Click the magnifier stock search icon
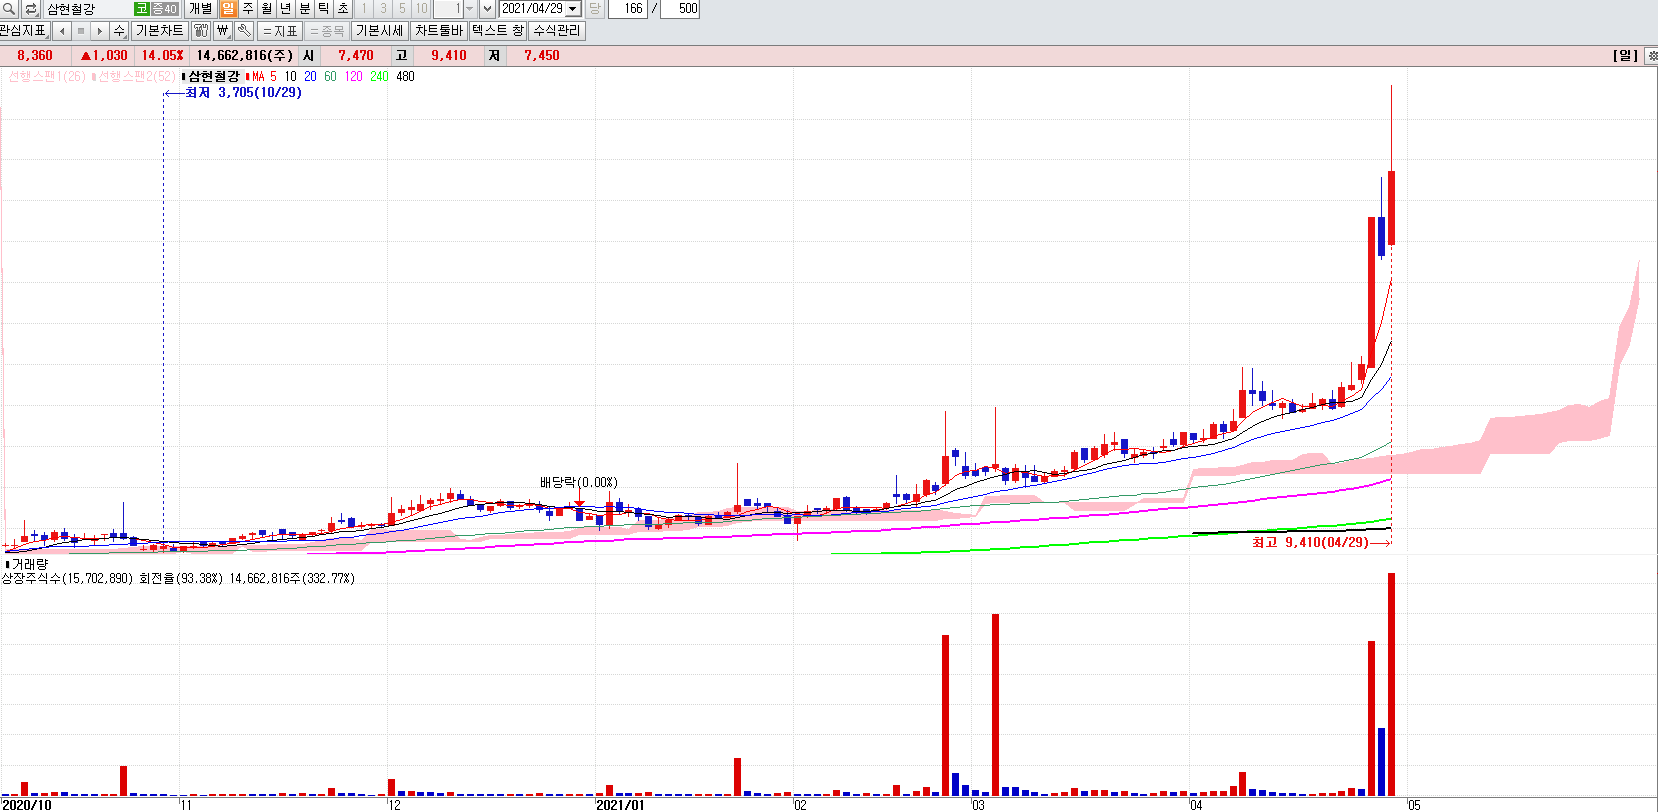Viewport: 1658px width, 812px height. point(9,8)
